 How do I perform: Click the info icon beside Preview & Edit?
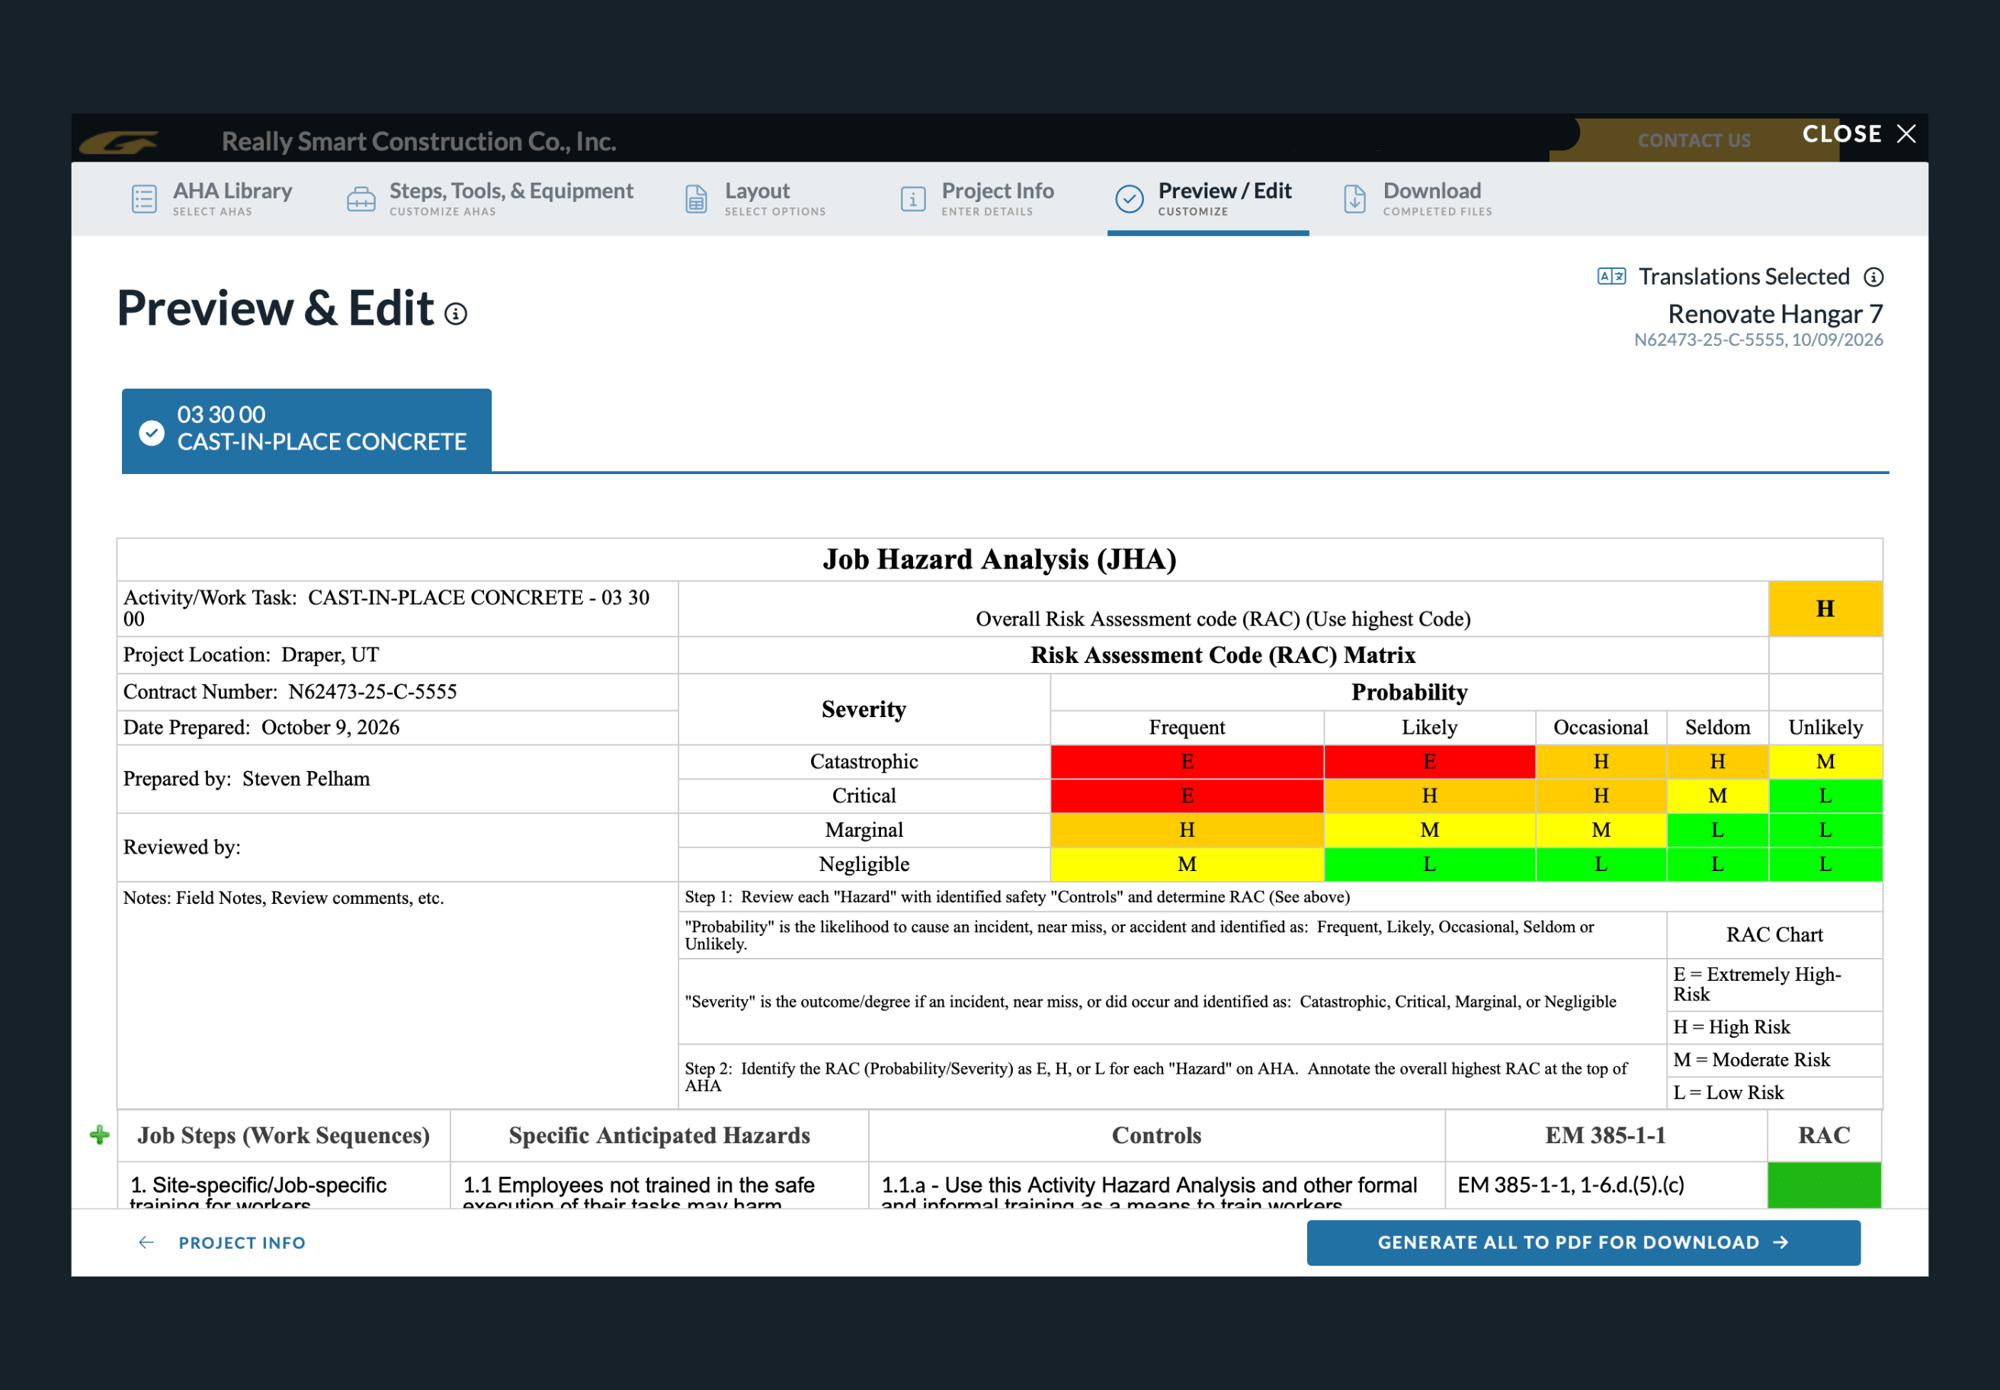click(456, 314)
